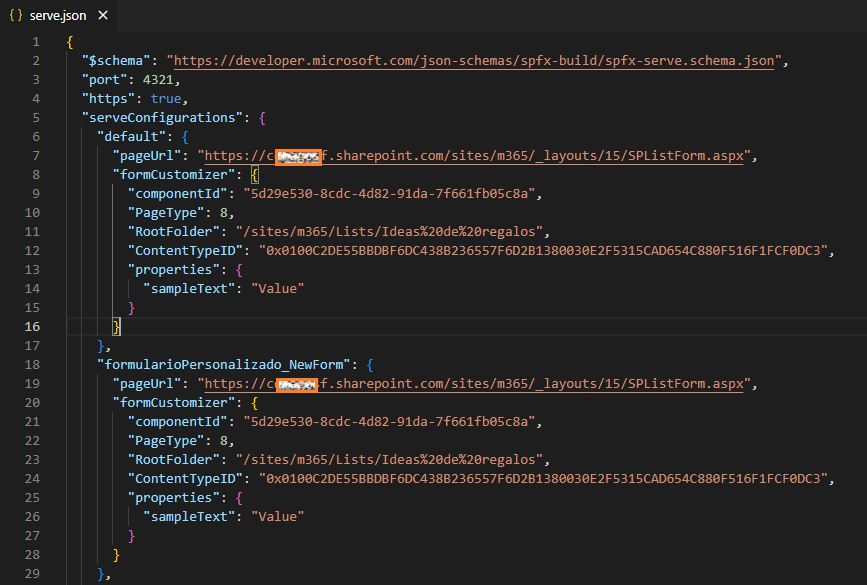Open the pageUrl link on line 7
Screen dimensions: 867x585
(474, 156)
